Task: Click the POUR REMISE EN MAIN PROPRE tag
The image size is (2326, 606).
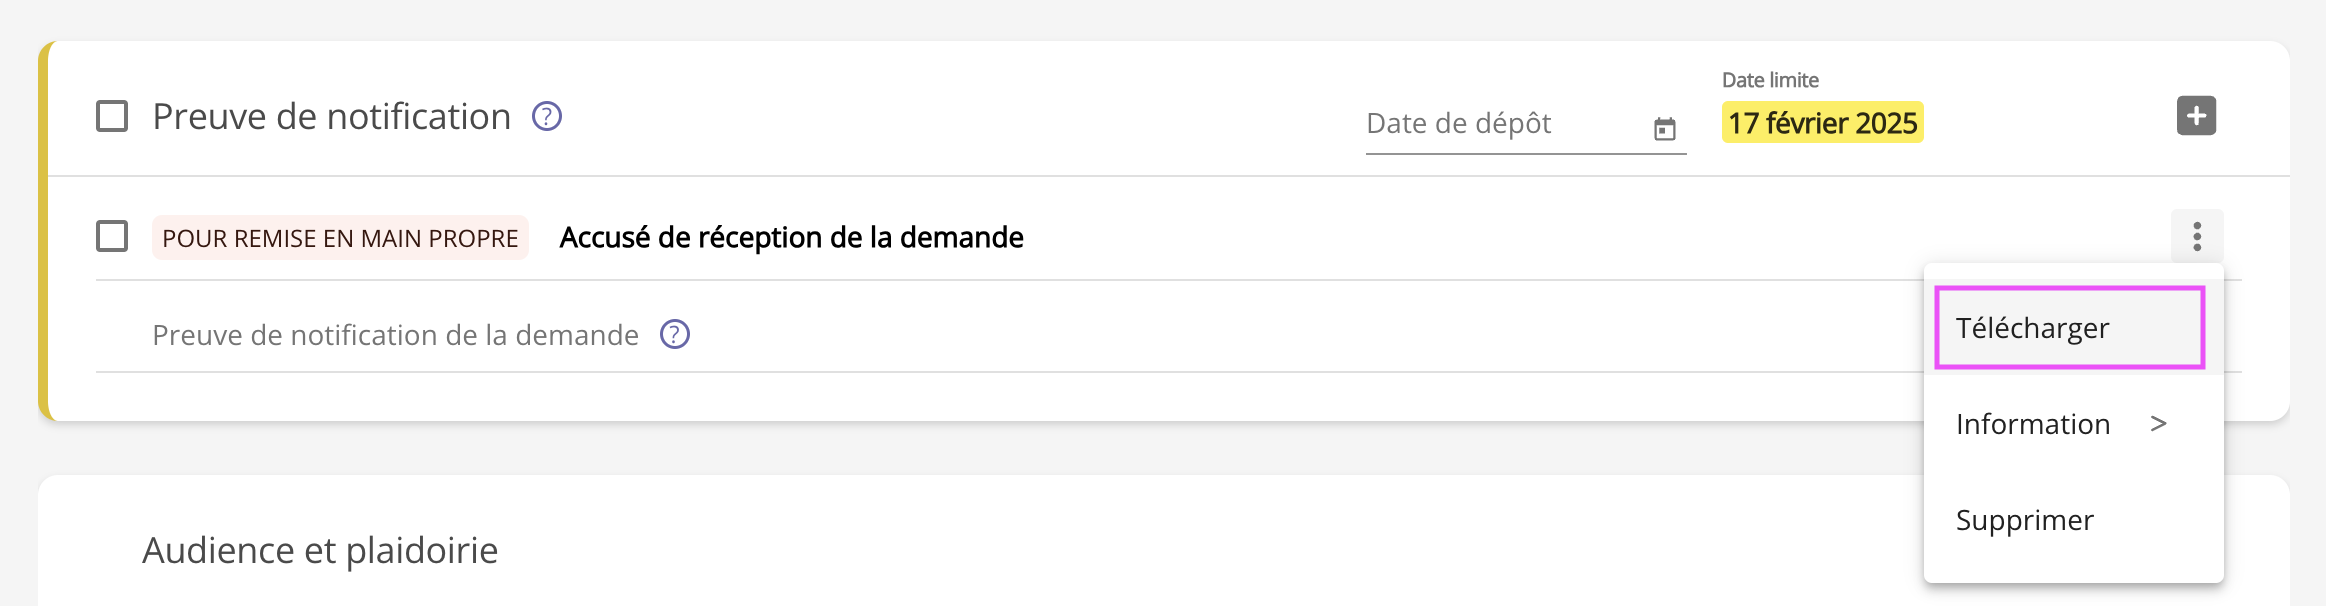Action: (x=340, y=238)
